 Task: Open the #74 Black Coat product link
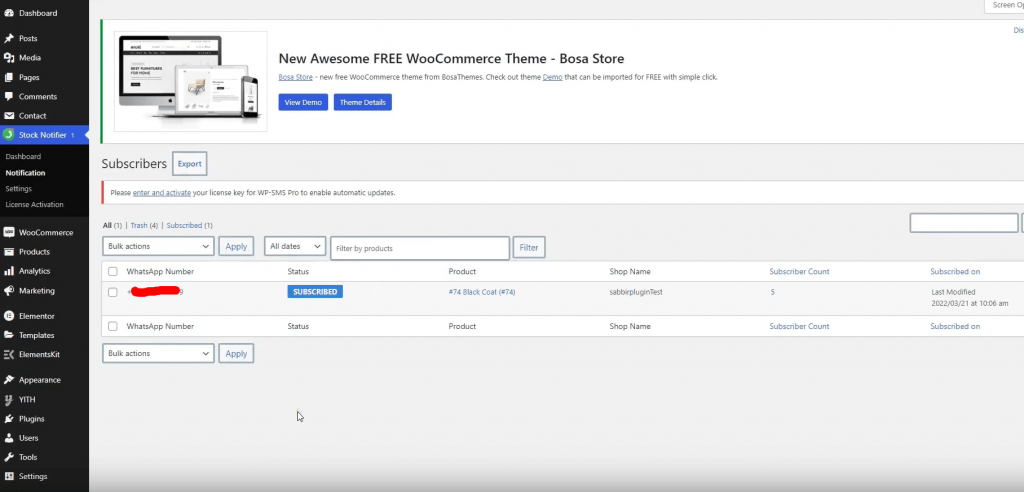[482, 292]
